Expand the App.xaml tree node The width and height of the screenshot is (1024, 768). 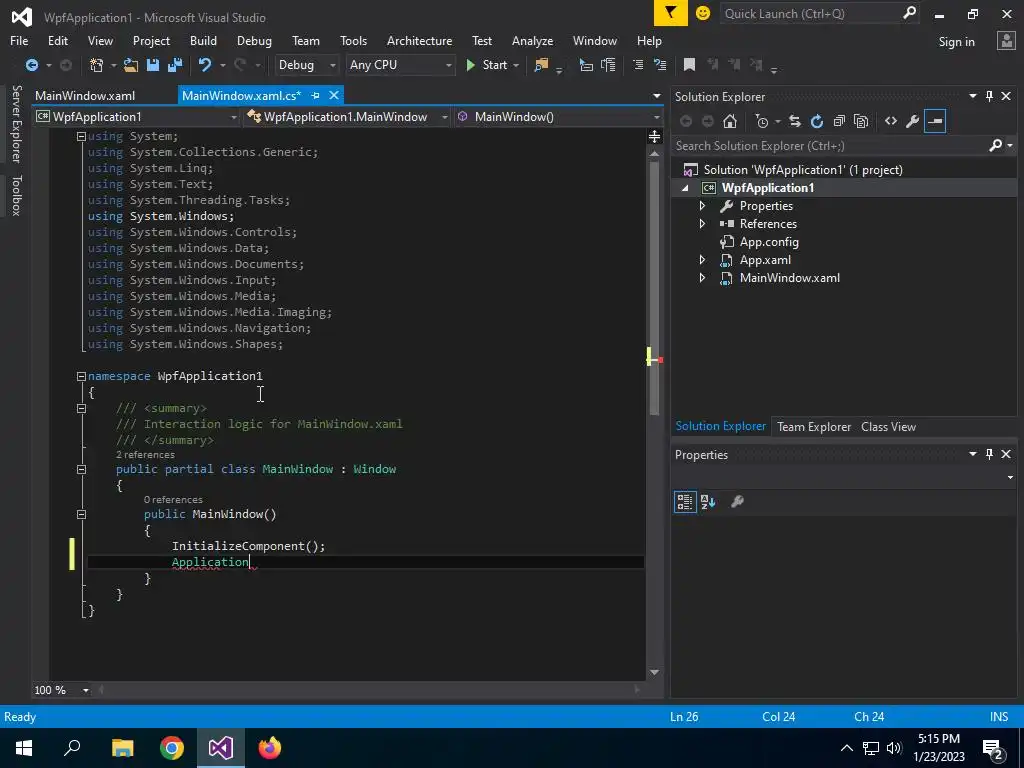703,259
